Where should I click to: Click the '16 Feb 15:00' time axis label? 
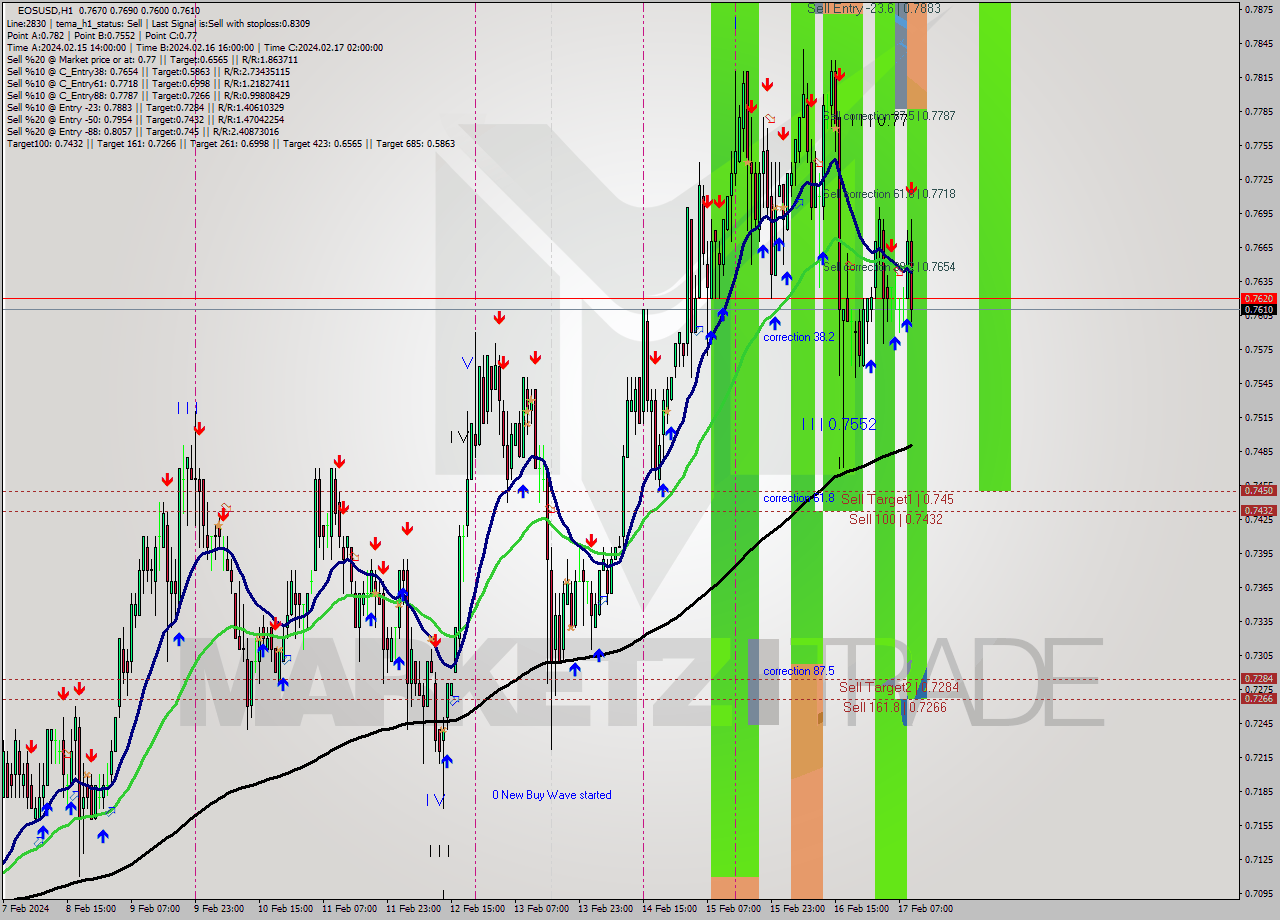(861, 909)
